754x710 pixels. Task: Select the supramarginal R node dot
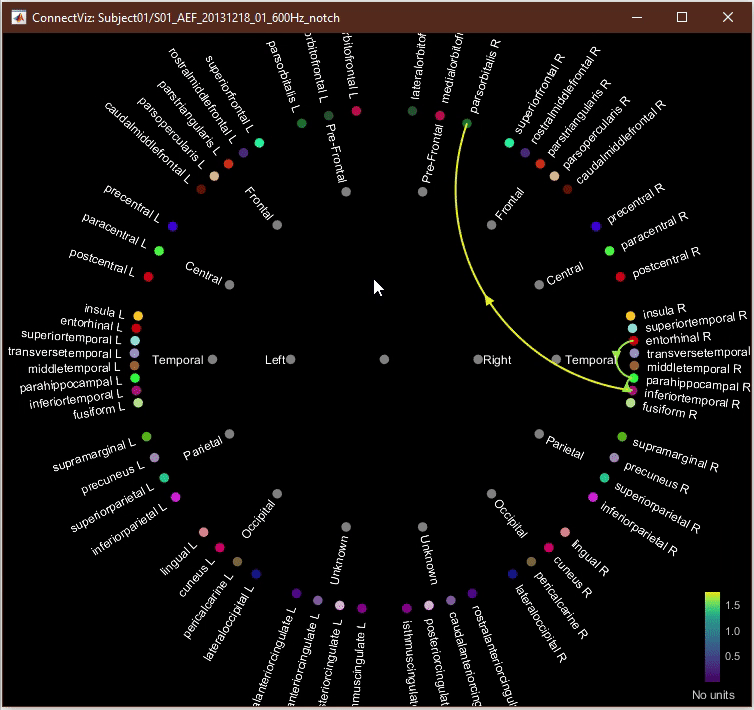(x=622, y=437)
